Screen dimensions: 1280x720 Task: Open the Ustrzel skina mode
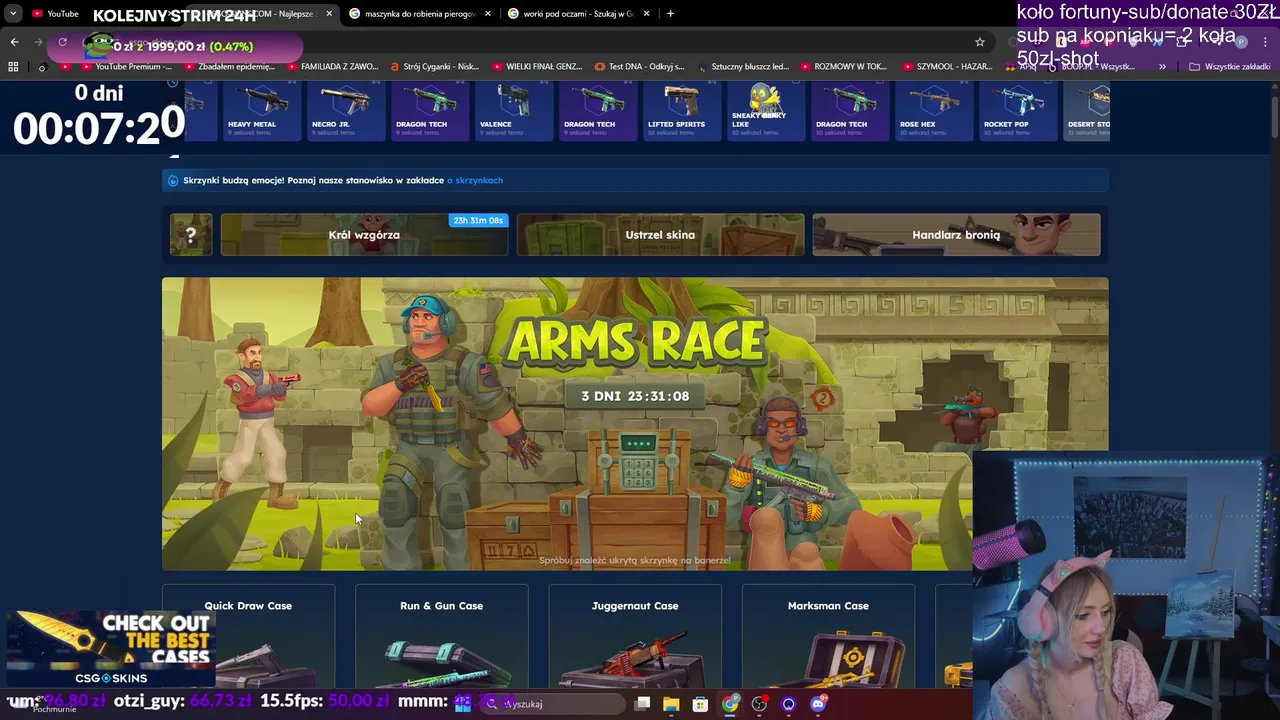[x=660, y=235]
